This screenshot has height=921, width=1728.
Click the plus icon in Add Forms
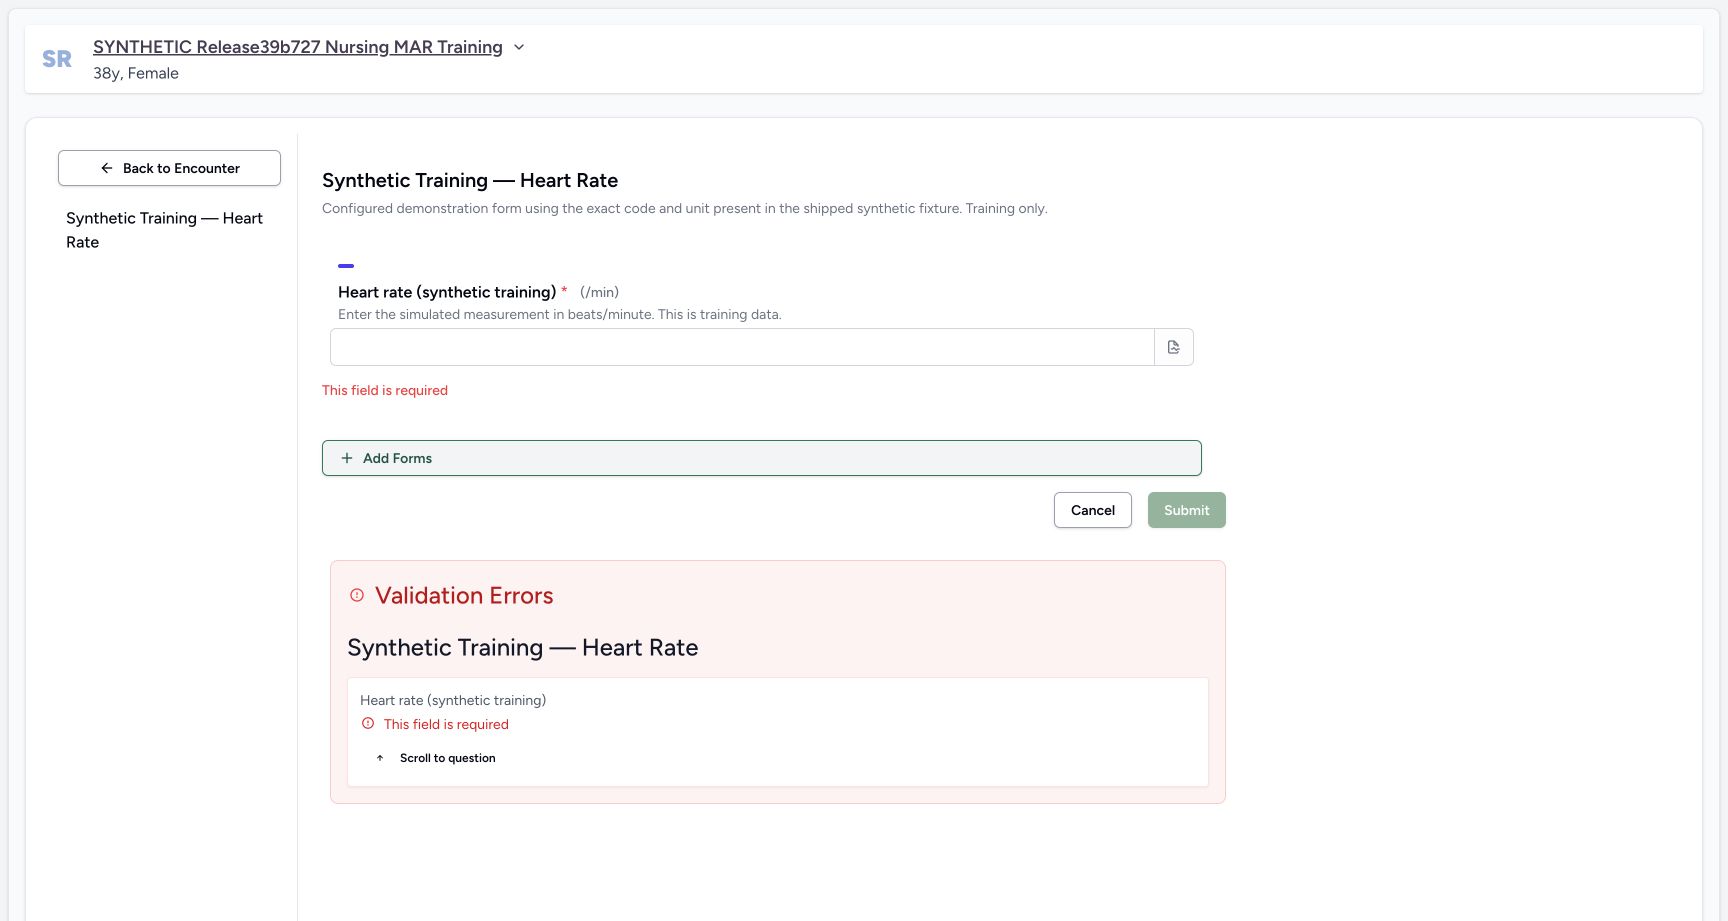pyautogui.click(x=347, y=458)
